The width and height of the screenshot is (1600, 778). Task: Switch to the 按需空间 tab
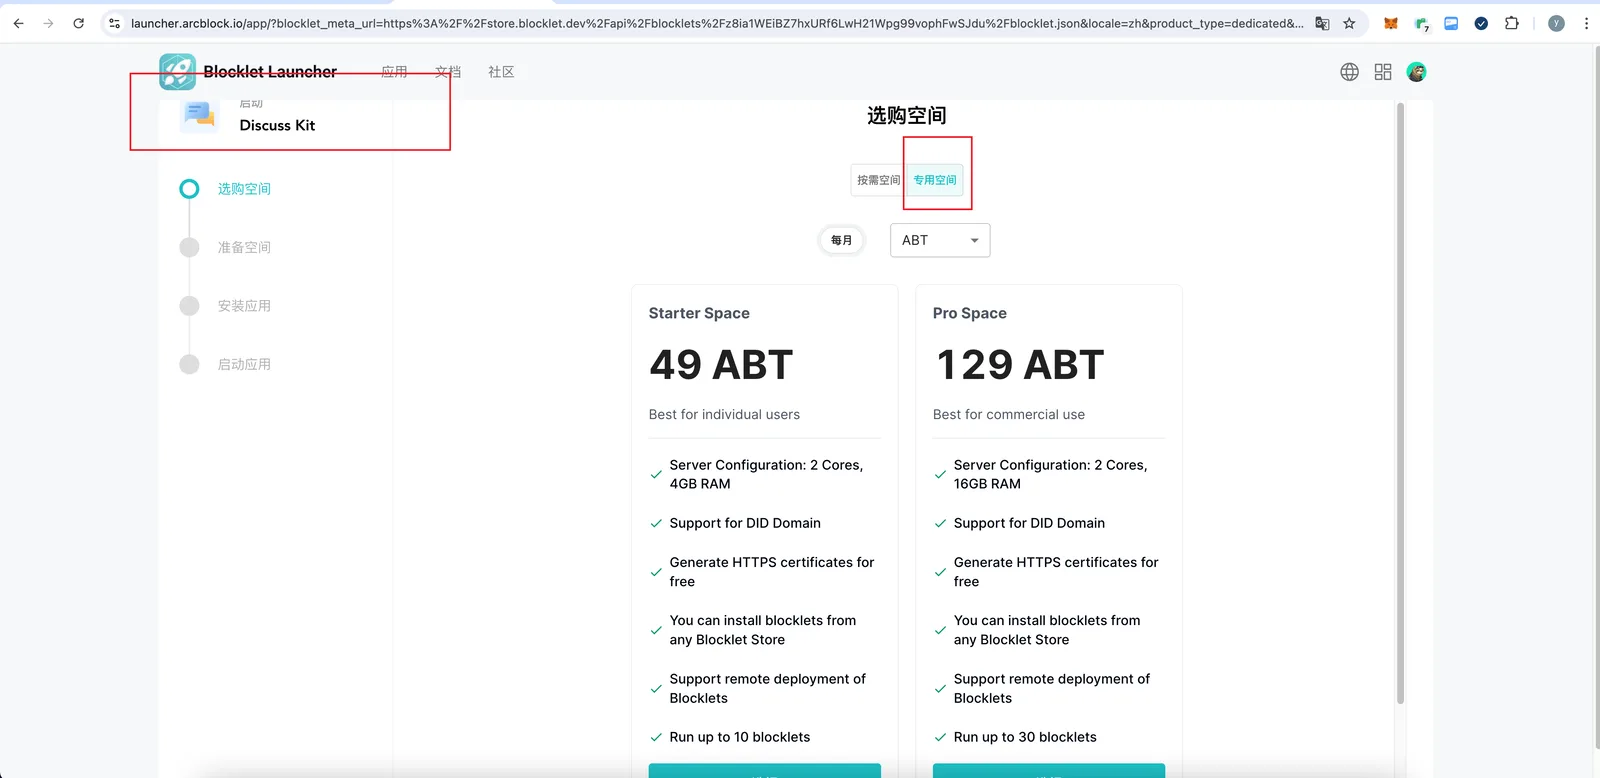pyautogui.click(x=879, y=180)
